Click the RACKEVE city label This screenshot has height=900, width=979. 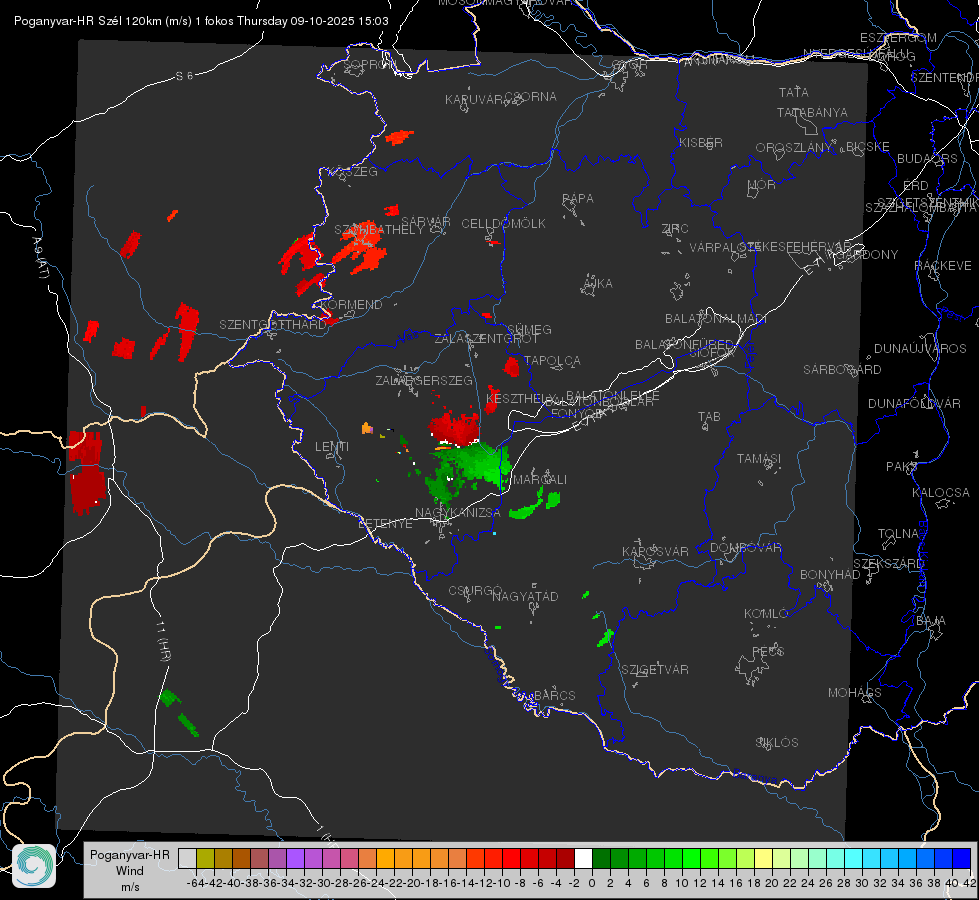tap(942, 266)
